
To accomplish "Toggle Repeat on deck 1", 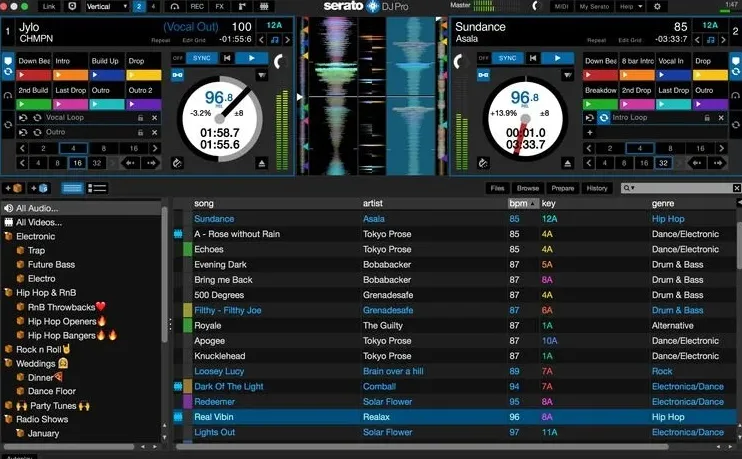I will point(160,41).
